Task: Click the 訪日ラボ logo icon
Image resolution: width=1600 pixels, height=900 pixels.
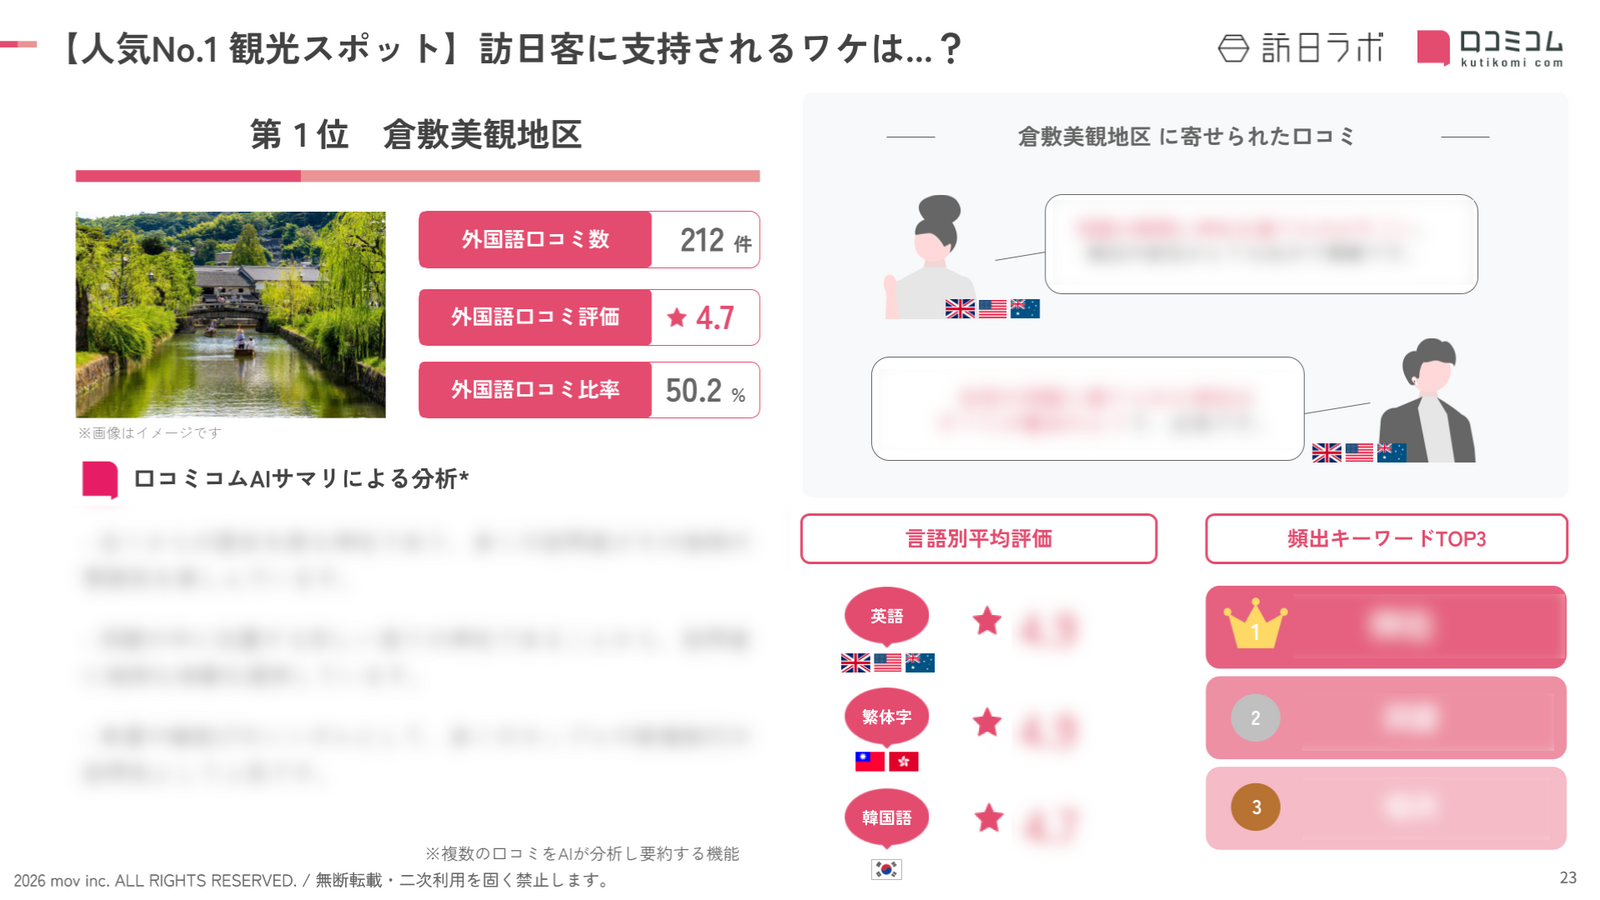Action: [1233, 48]
